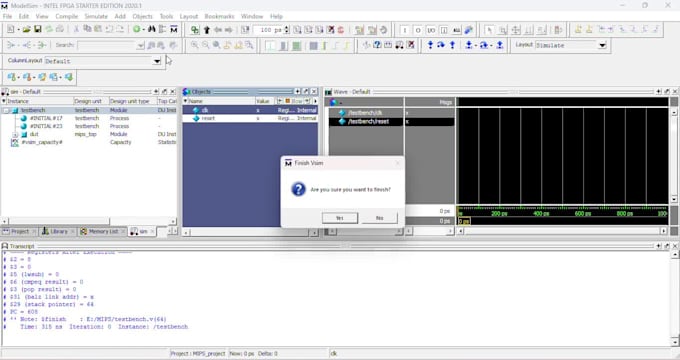The width and height of the screenshot is (680, 360).
Task: Click the Break simulation red X icon
Action: click(331, 30)
